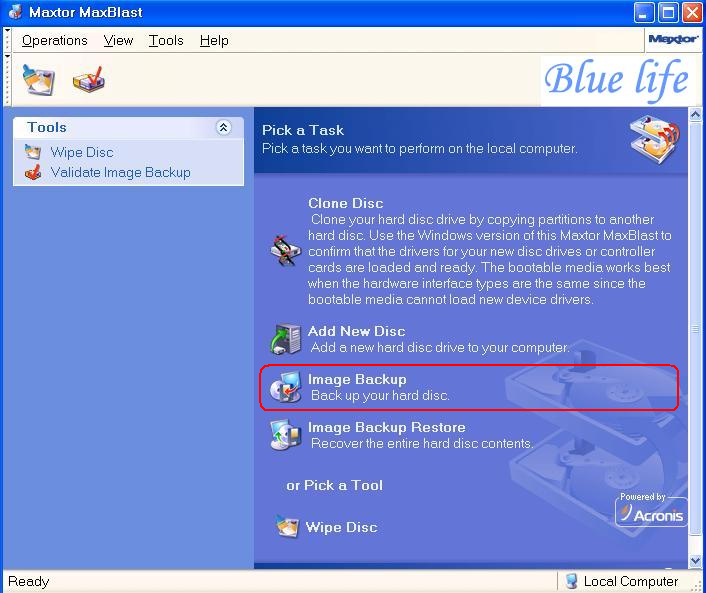Click the Add New Disc icon
706x593 pixels.
pyautogui.click(x=285, y=339)
